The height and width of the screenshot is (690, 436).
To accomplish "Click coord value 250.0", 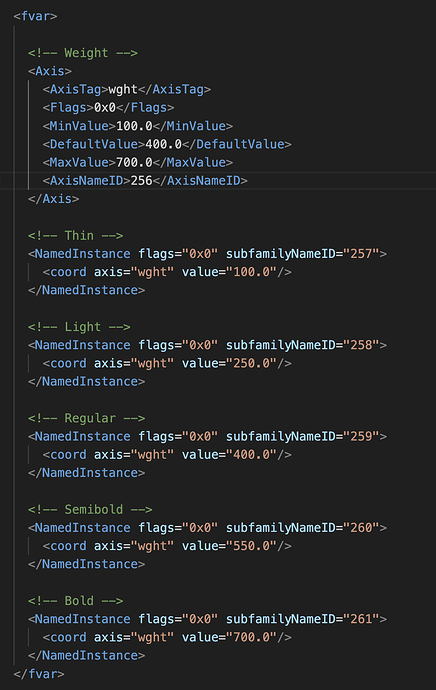I will (252, 363).
